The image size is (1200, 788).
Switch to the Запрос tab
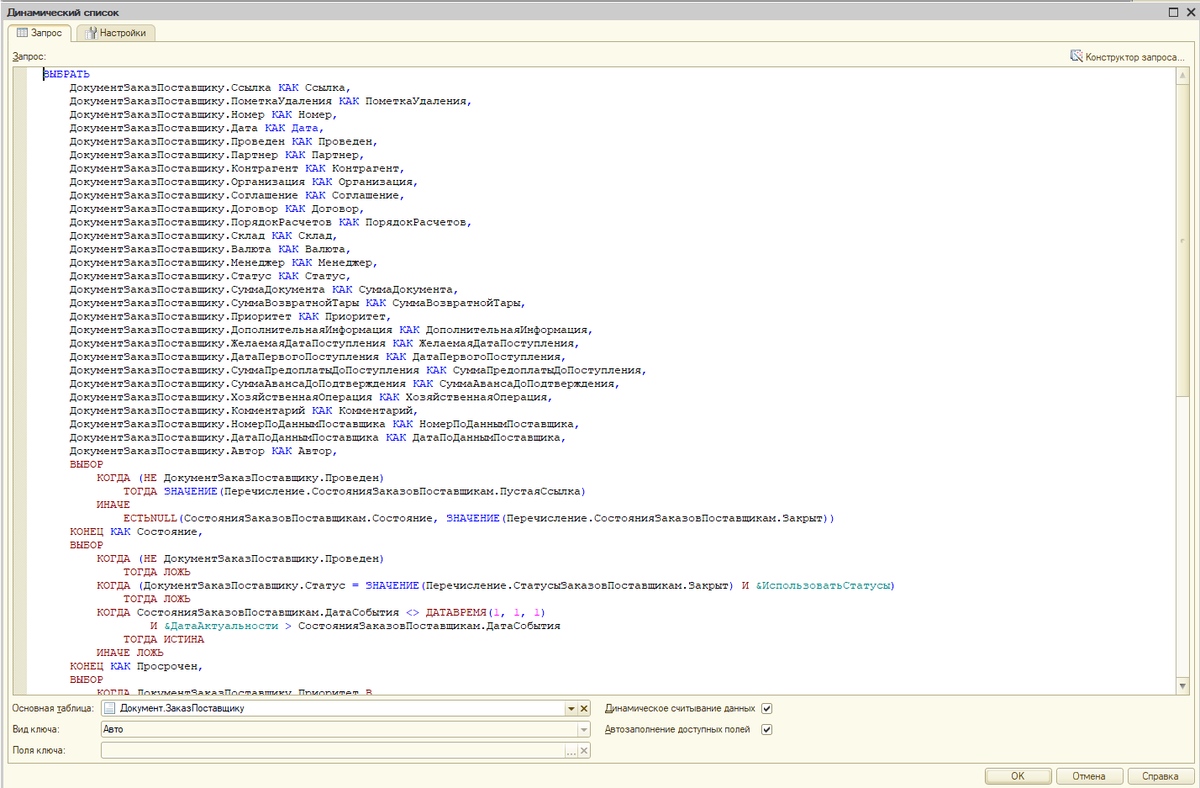(x=39, y=33)
